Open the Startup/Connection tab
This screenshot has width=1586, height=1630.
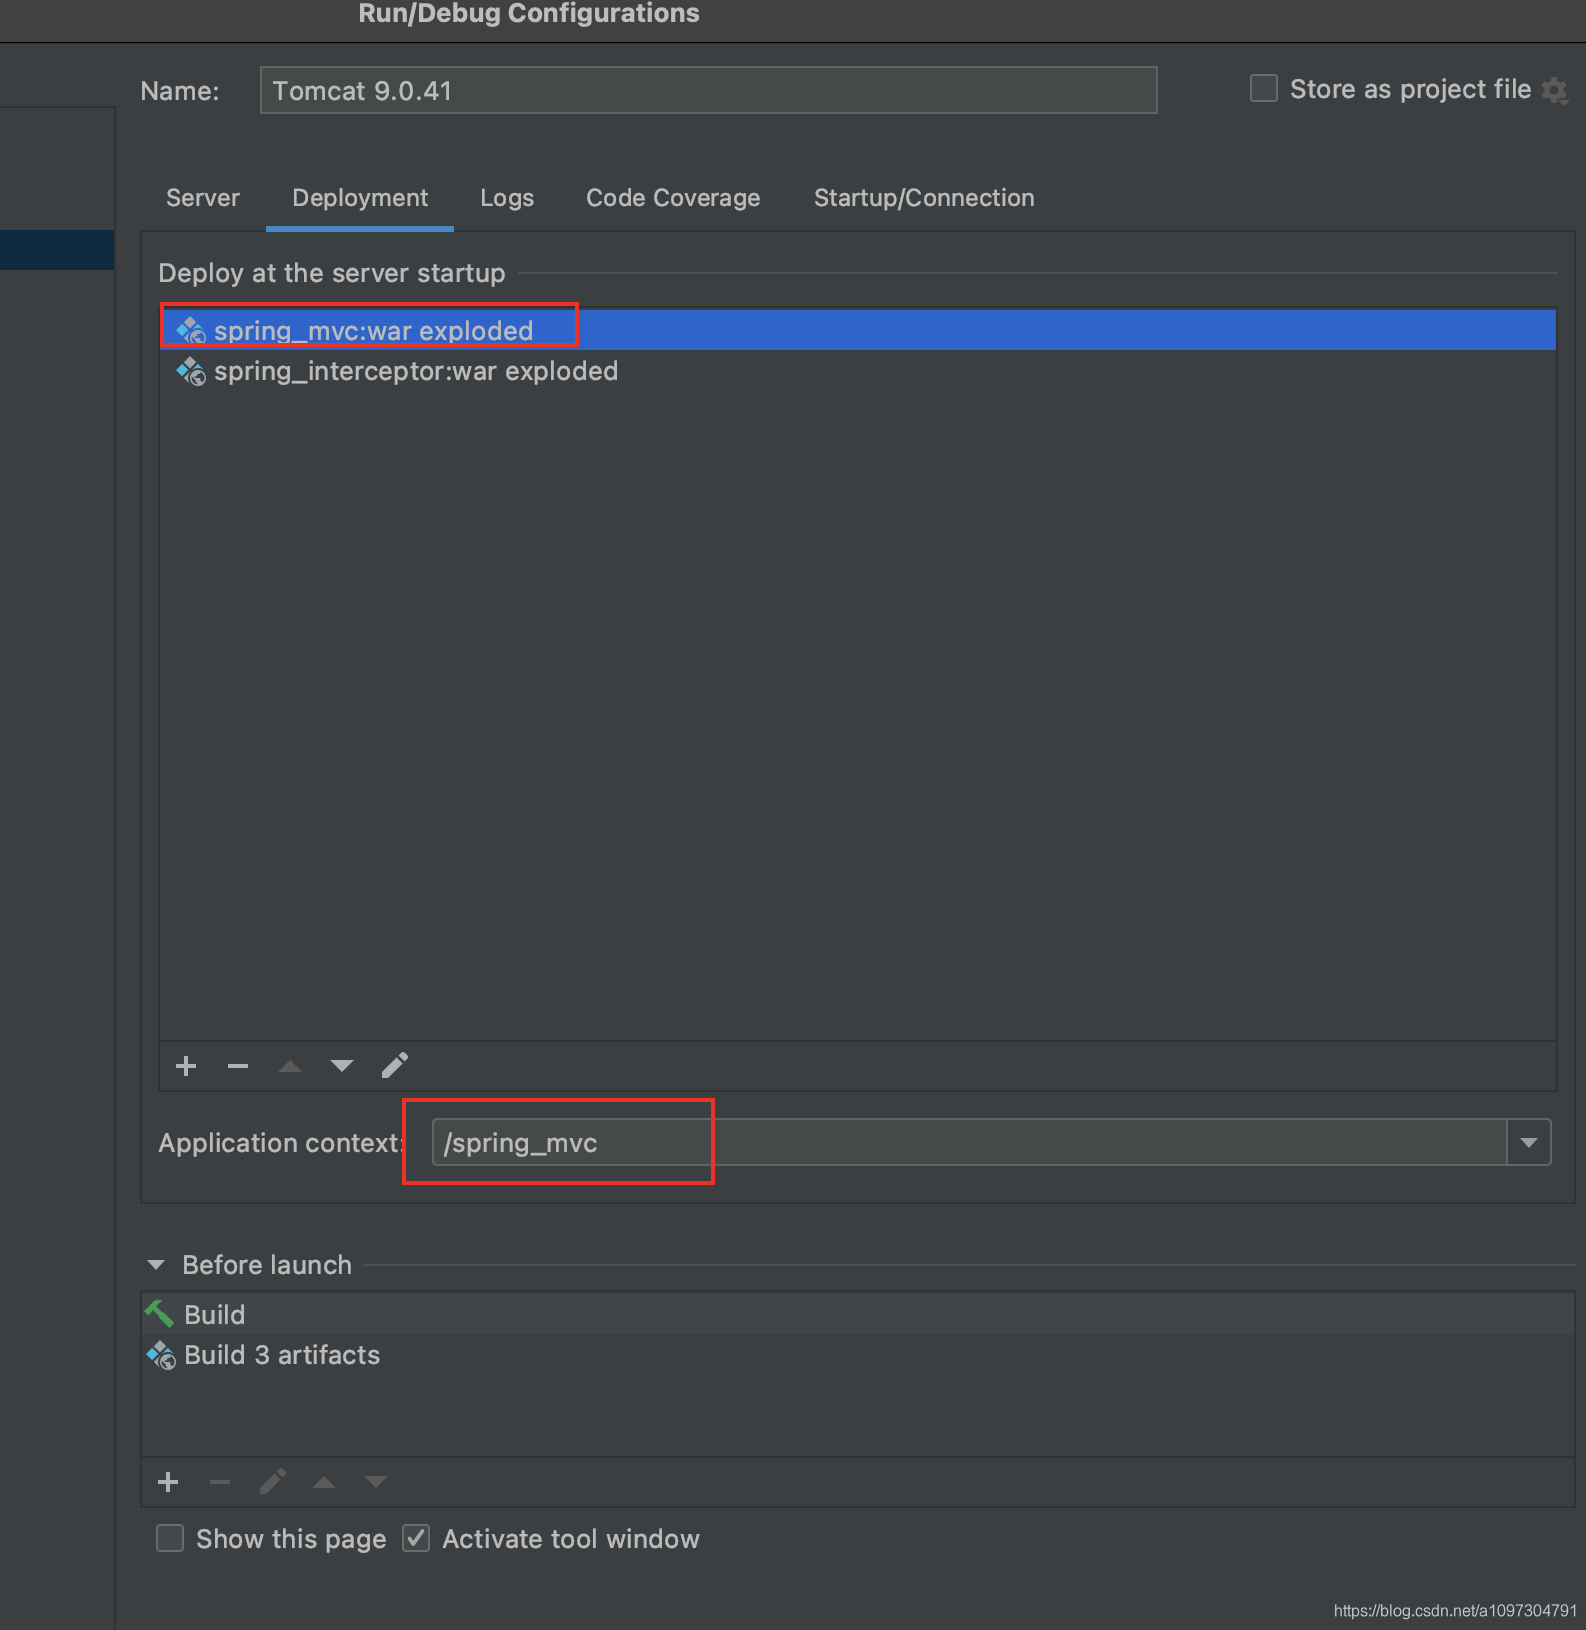[924, 198]
